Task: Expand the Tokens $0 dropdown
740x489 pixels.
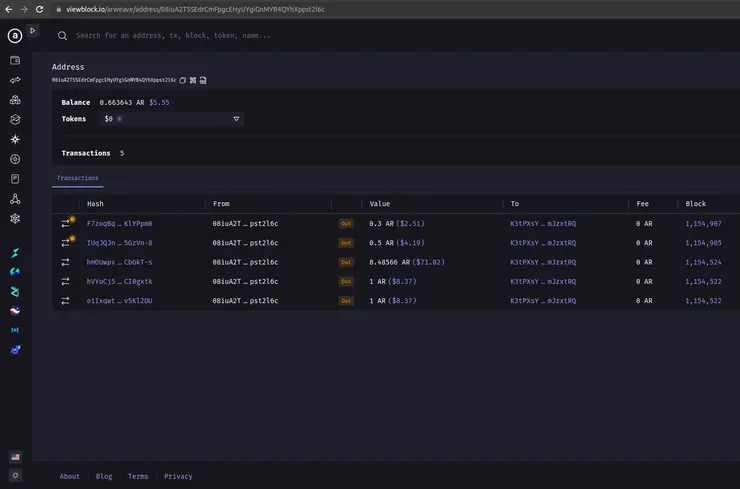Action: tap(172, 119)
